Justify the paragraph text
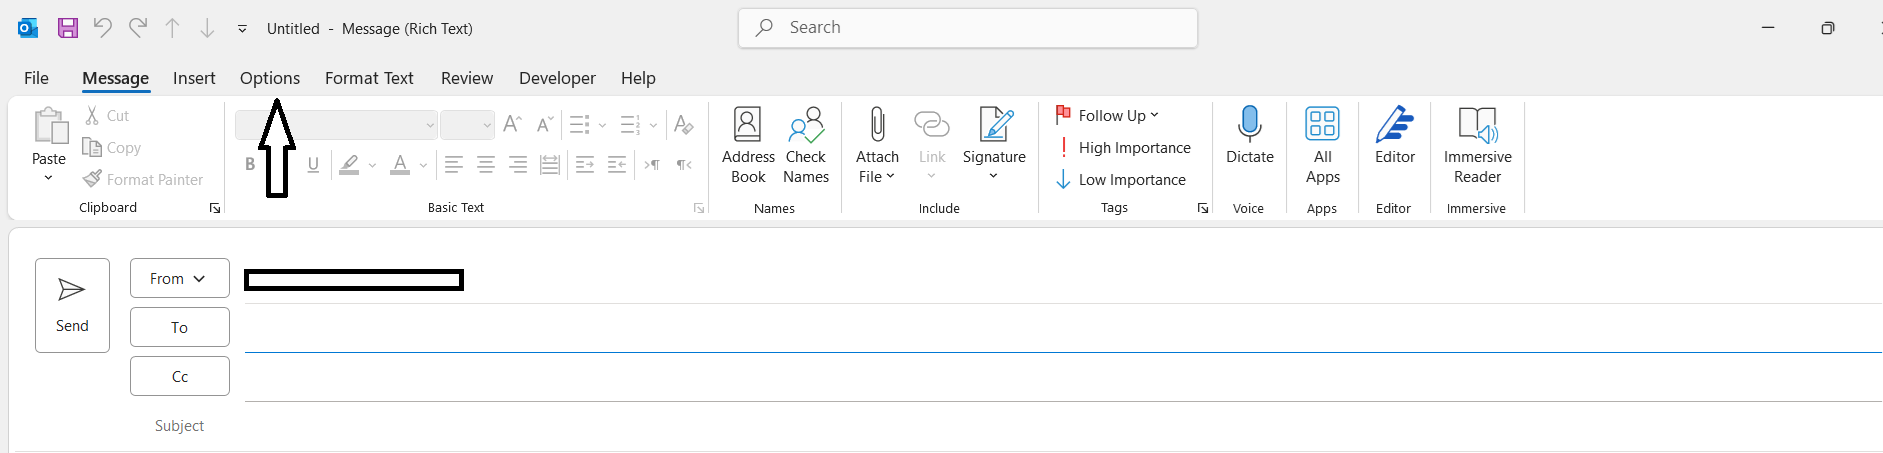This screenshot has width=1883, height=453. 550,165
